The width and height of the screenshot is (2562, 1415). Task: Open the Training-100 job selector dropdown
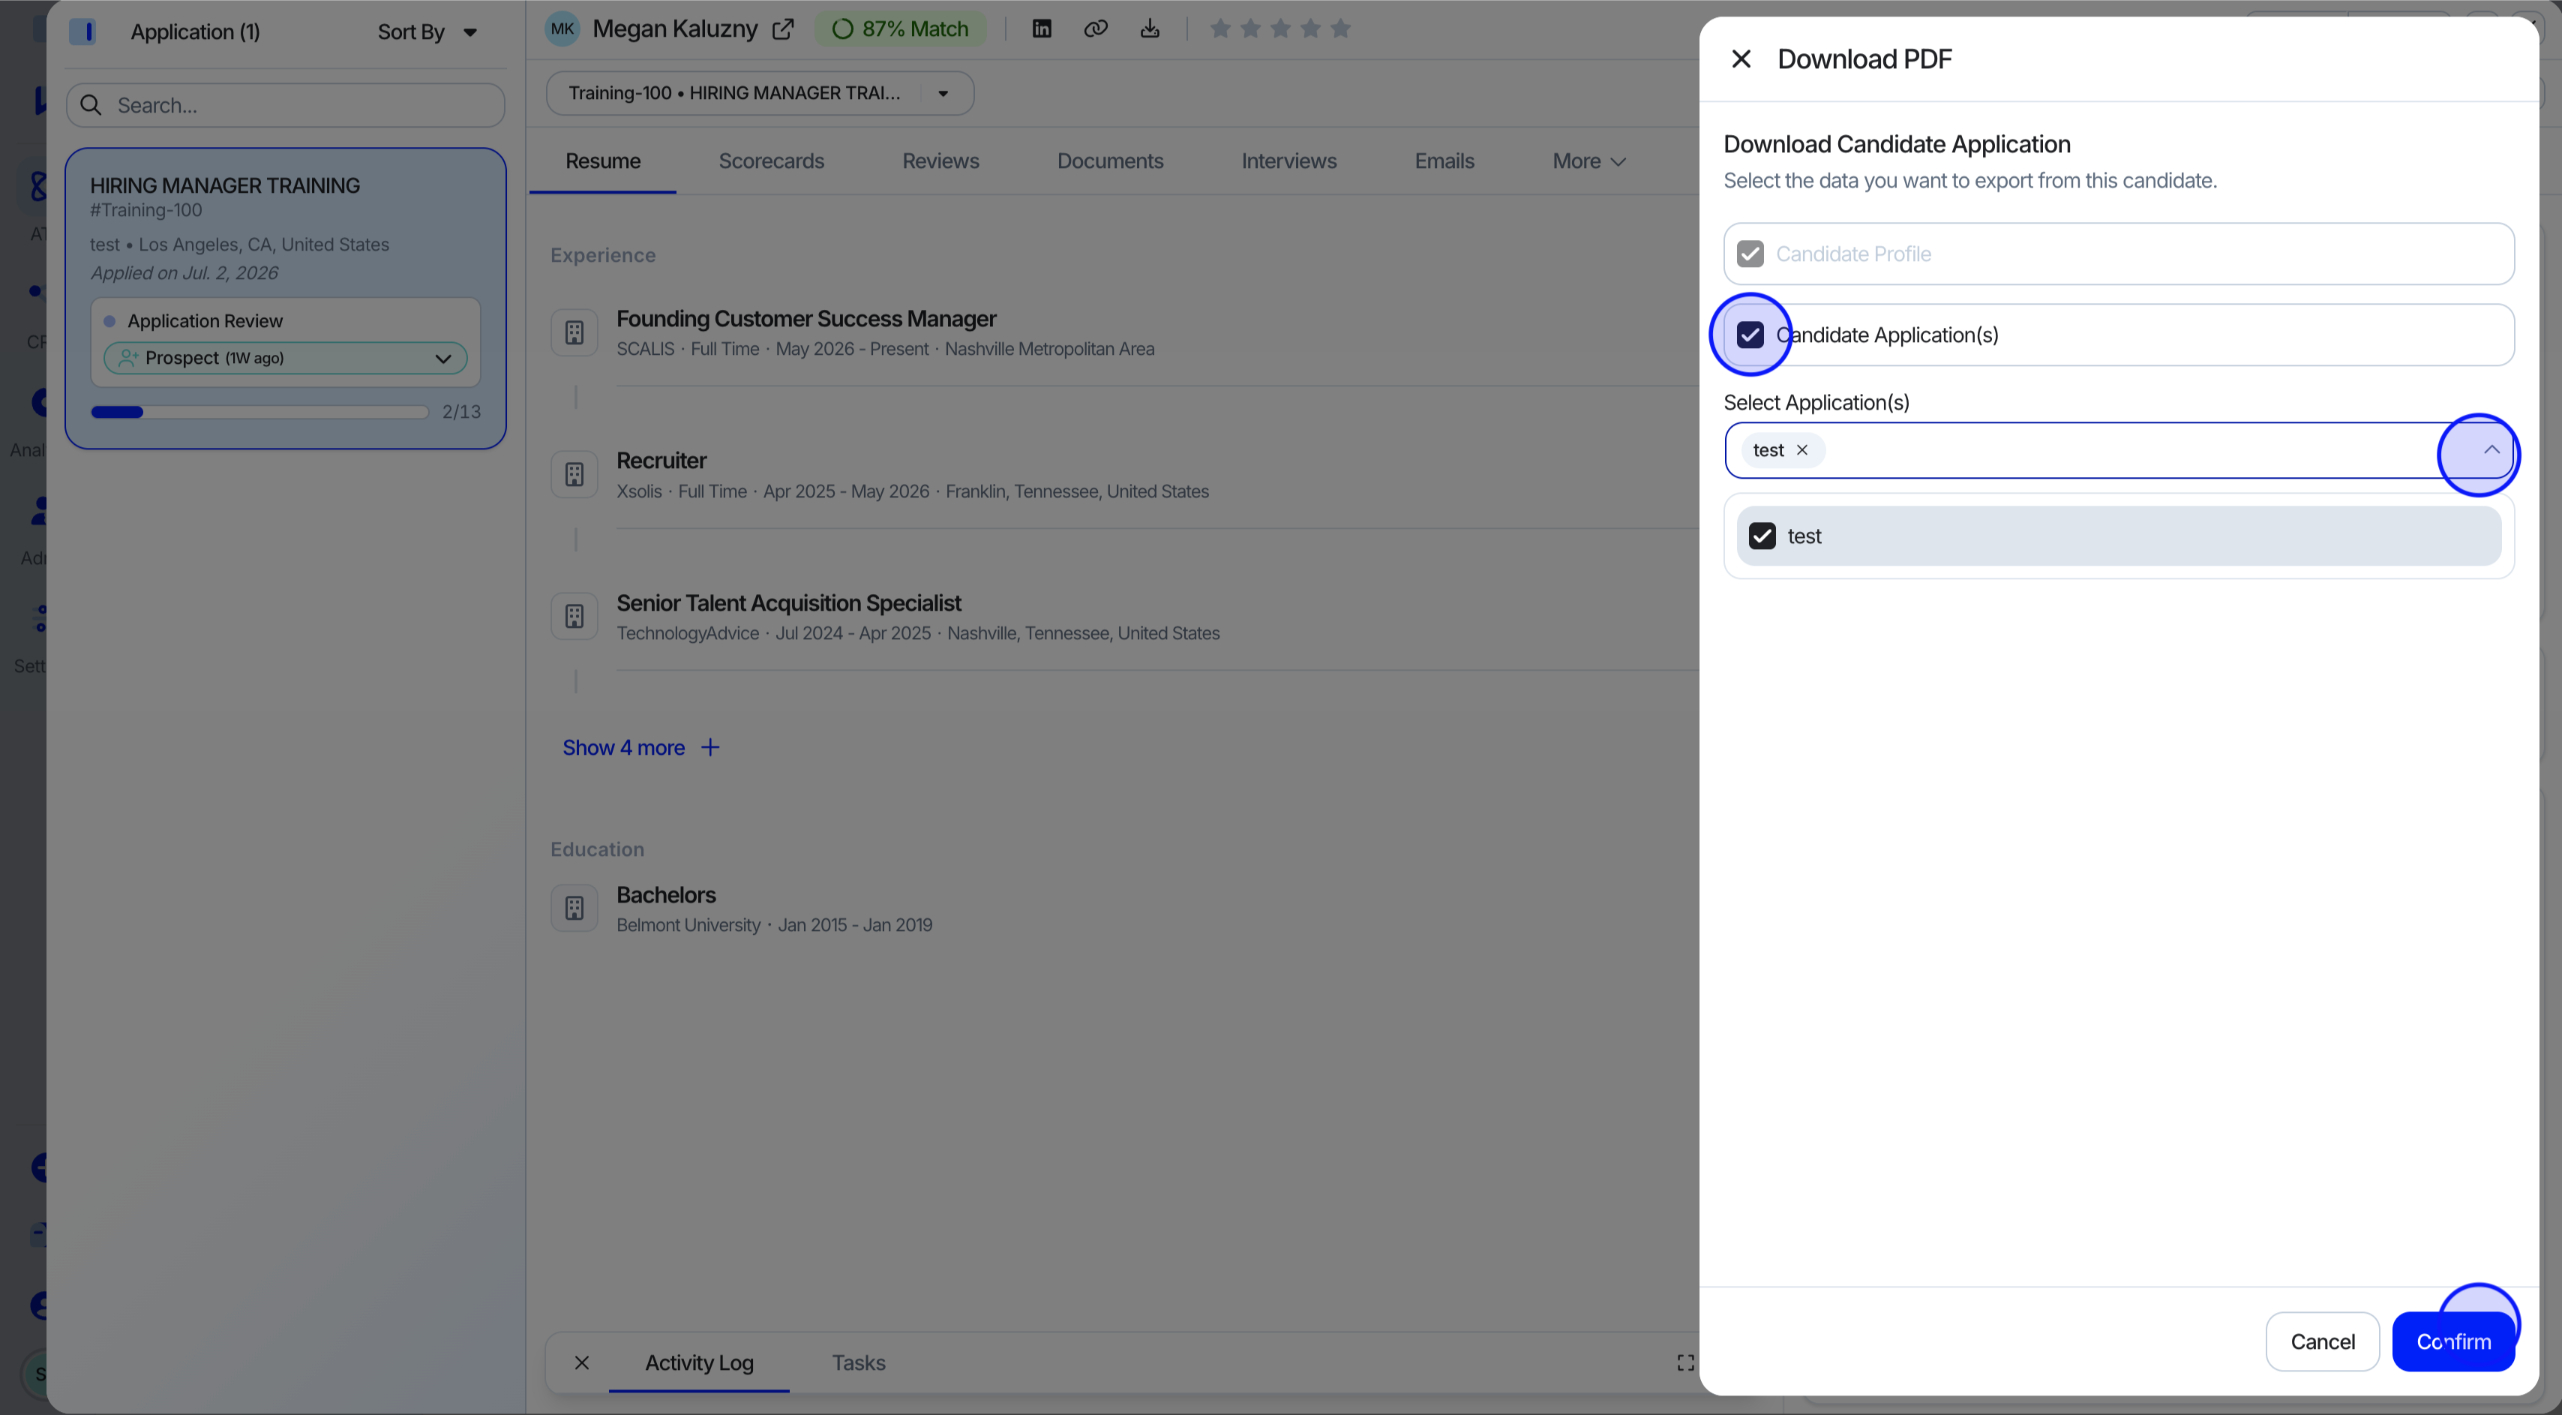point(760,93)
